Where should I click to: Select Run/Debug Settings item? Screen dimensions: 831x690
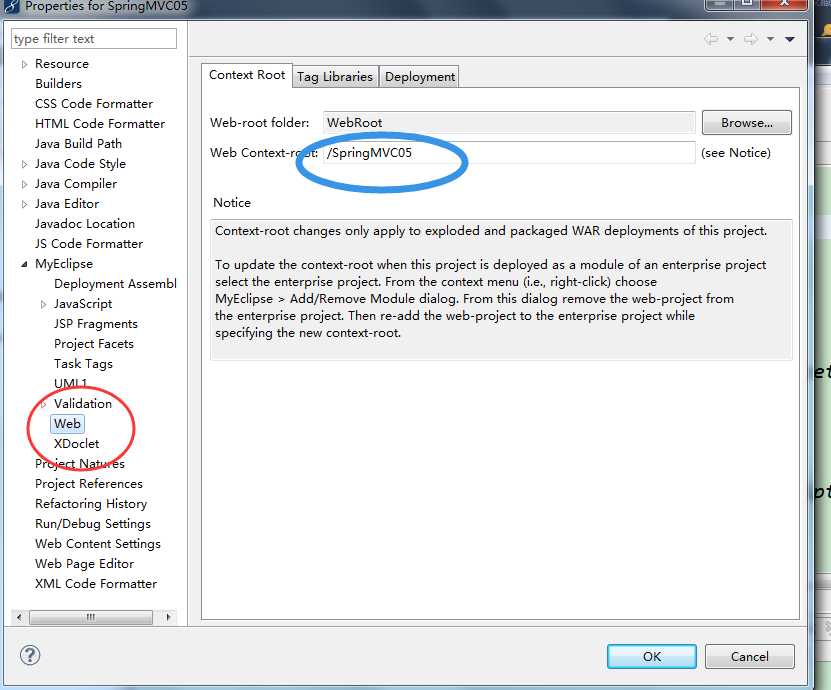click(93, 524)
